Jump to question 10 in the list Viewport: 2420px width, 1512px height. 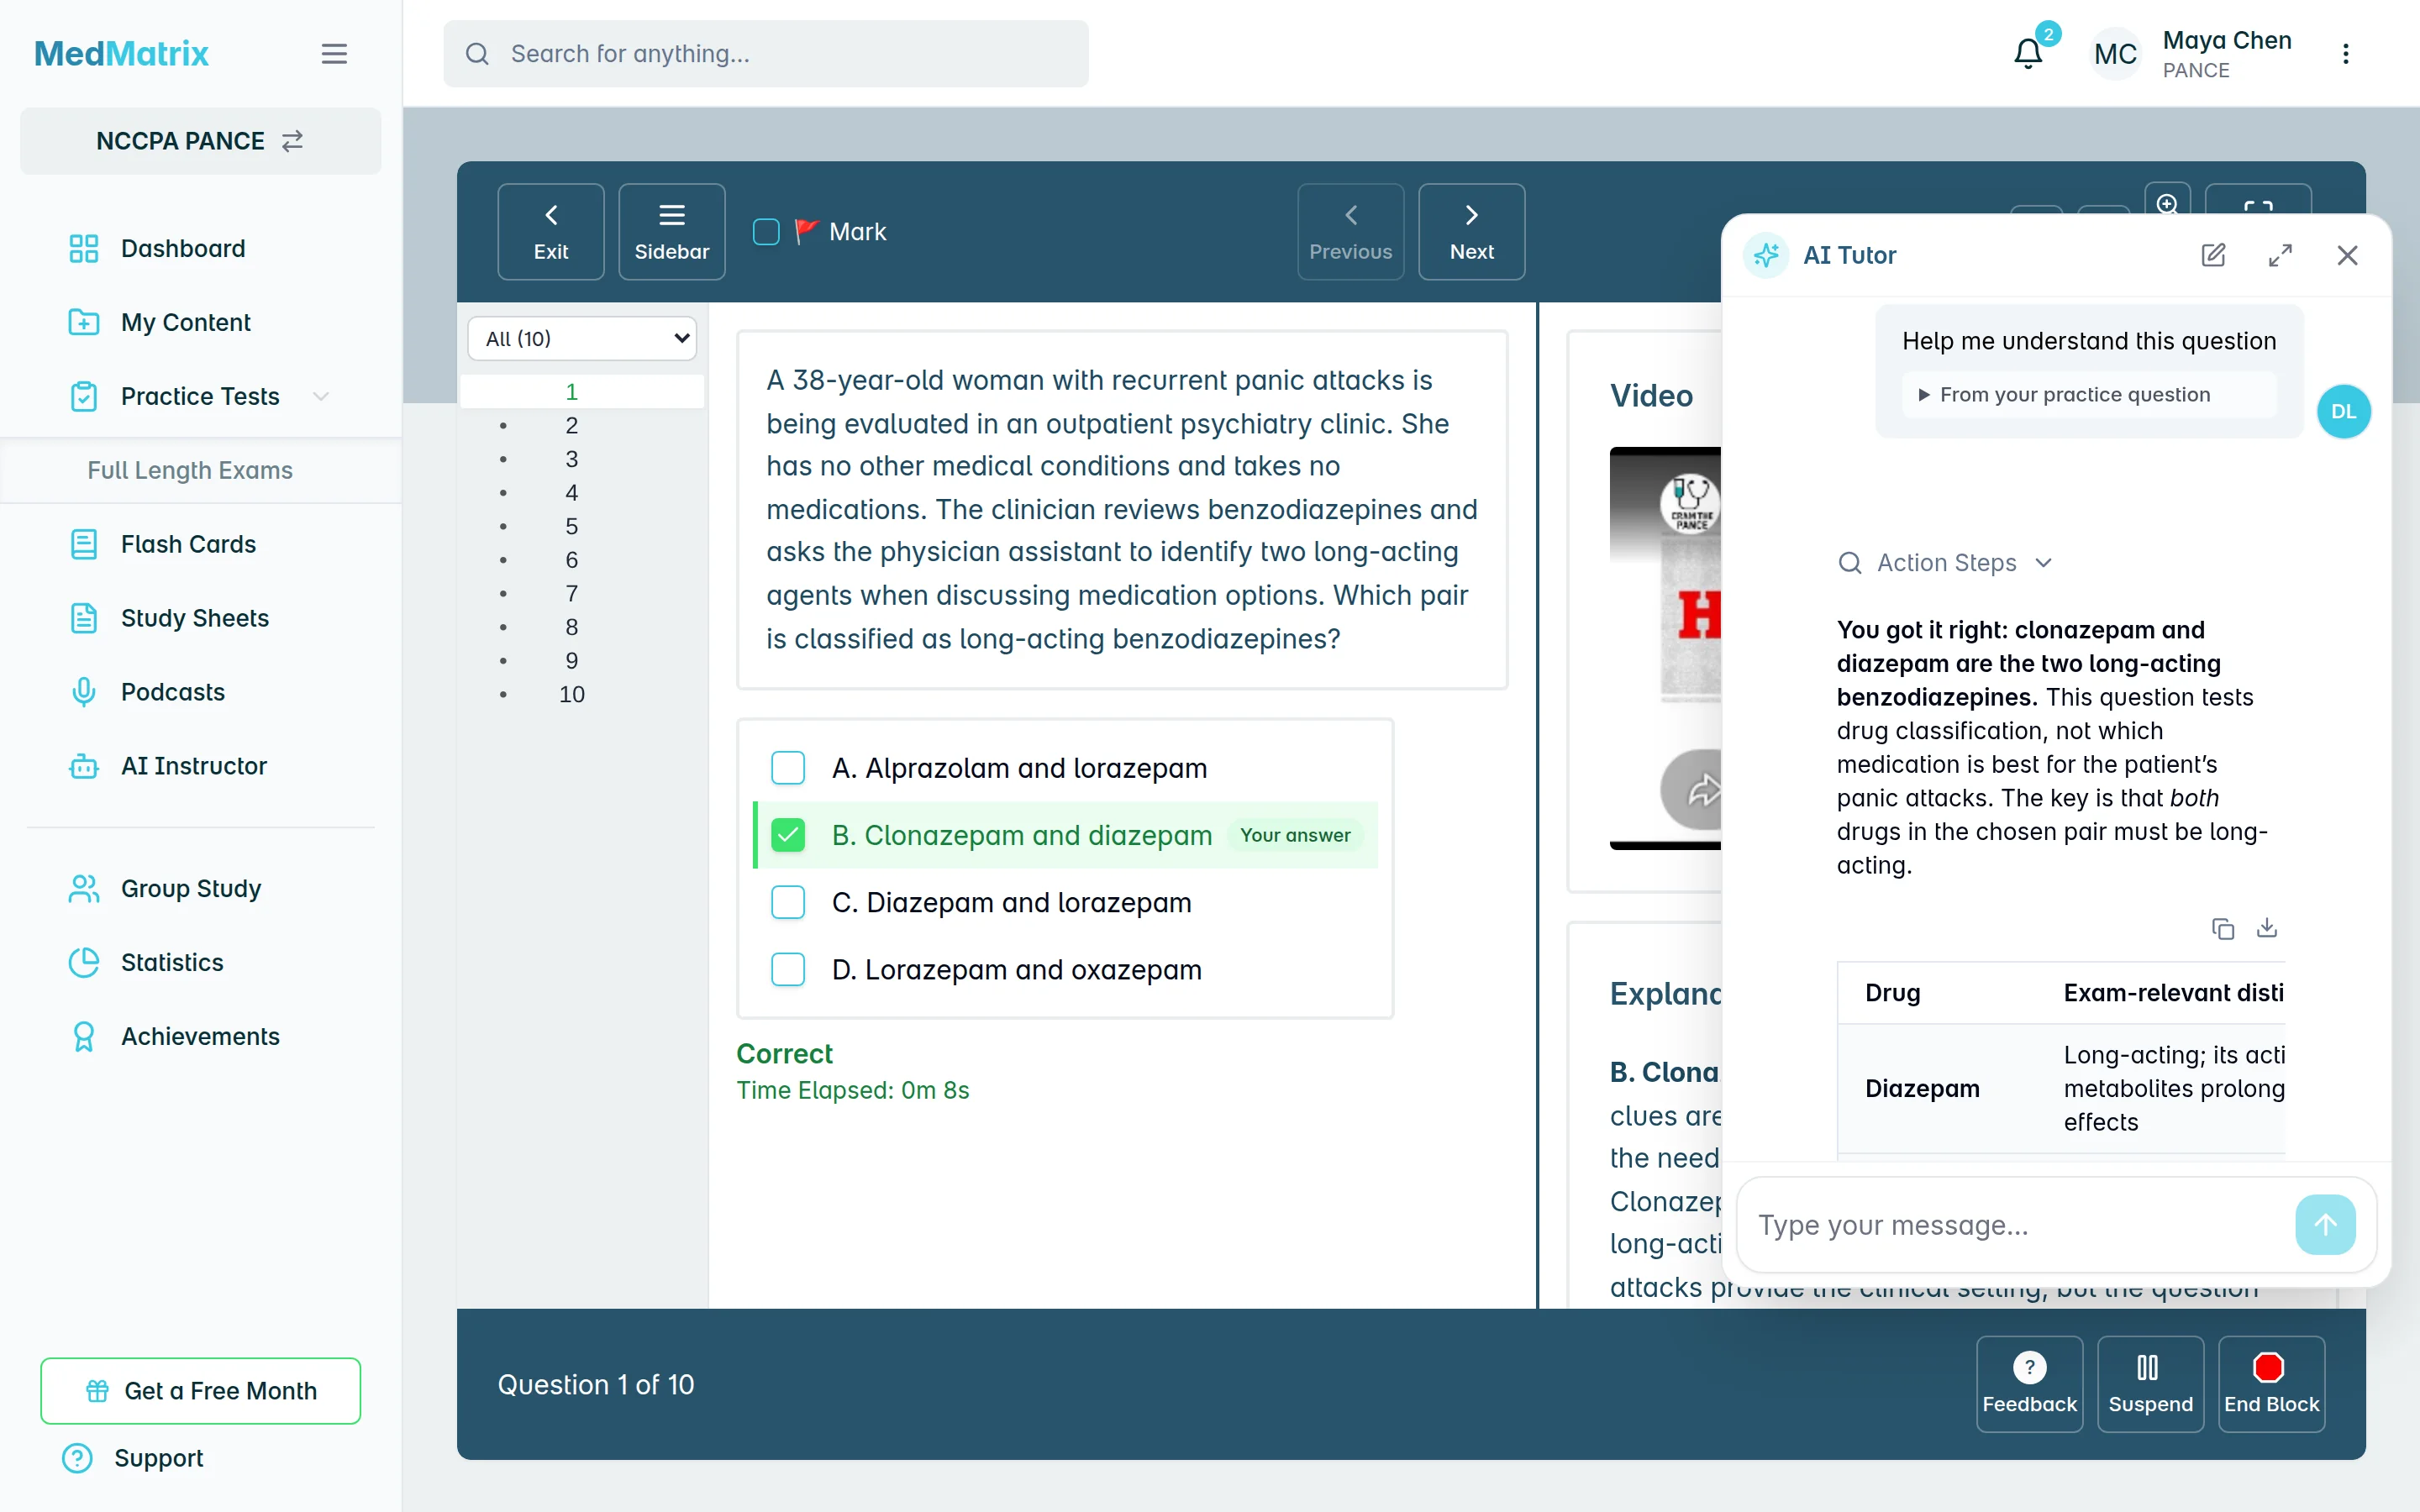click(572, 695)
